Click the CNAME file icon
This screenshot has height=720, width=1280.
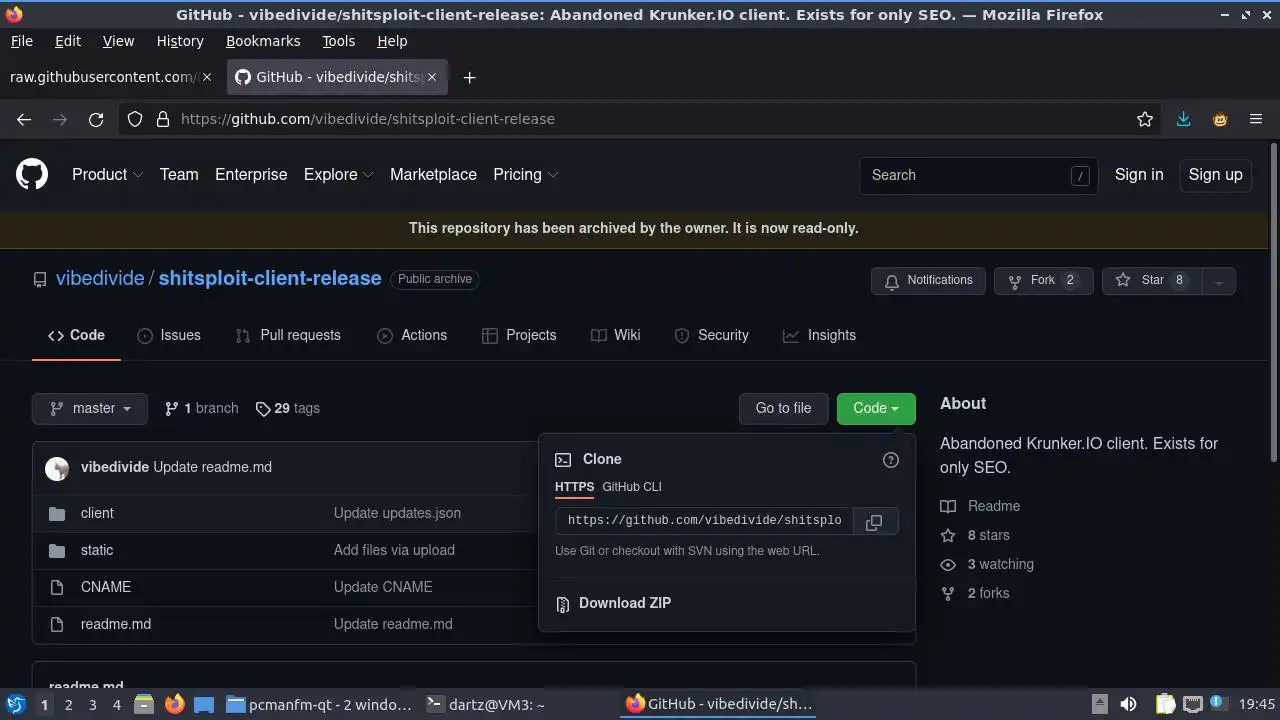56,588
